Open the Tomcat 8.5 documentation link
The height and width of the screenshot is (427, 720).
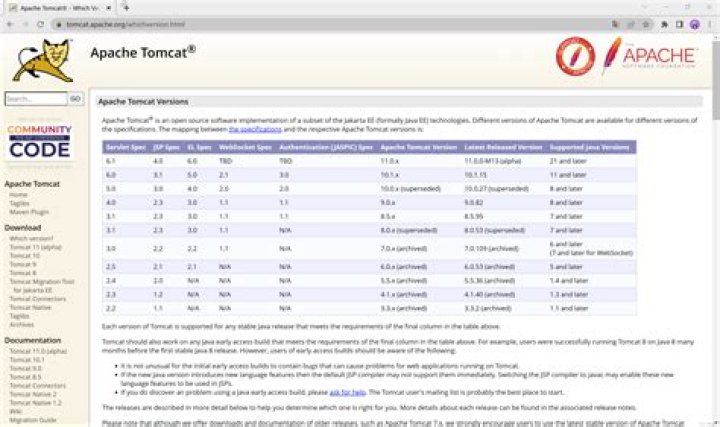click(x=26, y=377)
